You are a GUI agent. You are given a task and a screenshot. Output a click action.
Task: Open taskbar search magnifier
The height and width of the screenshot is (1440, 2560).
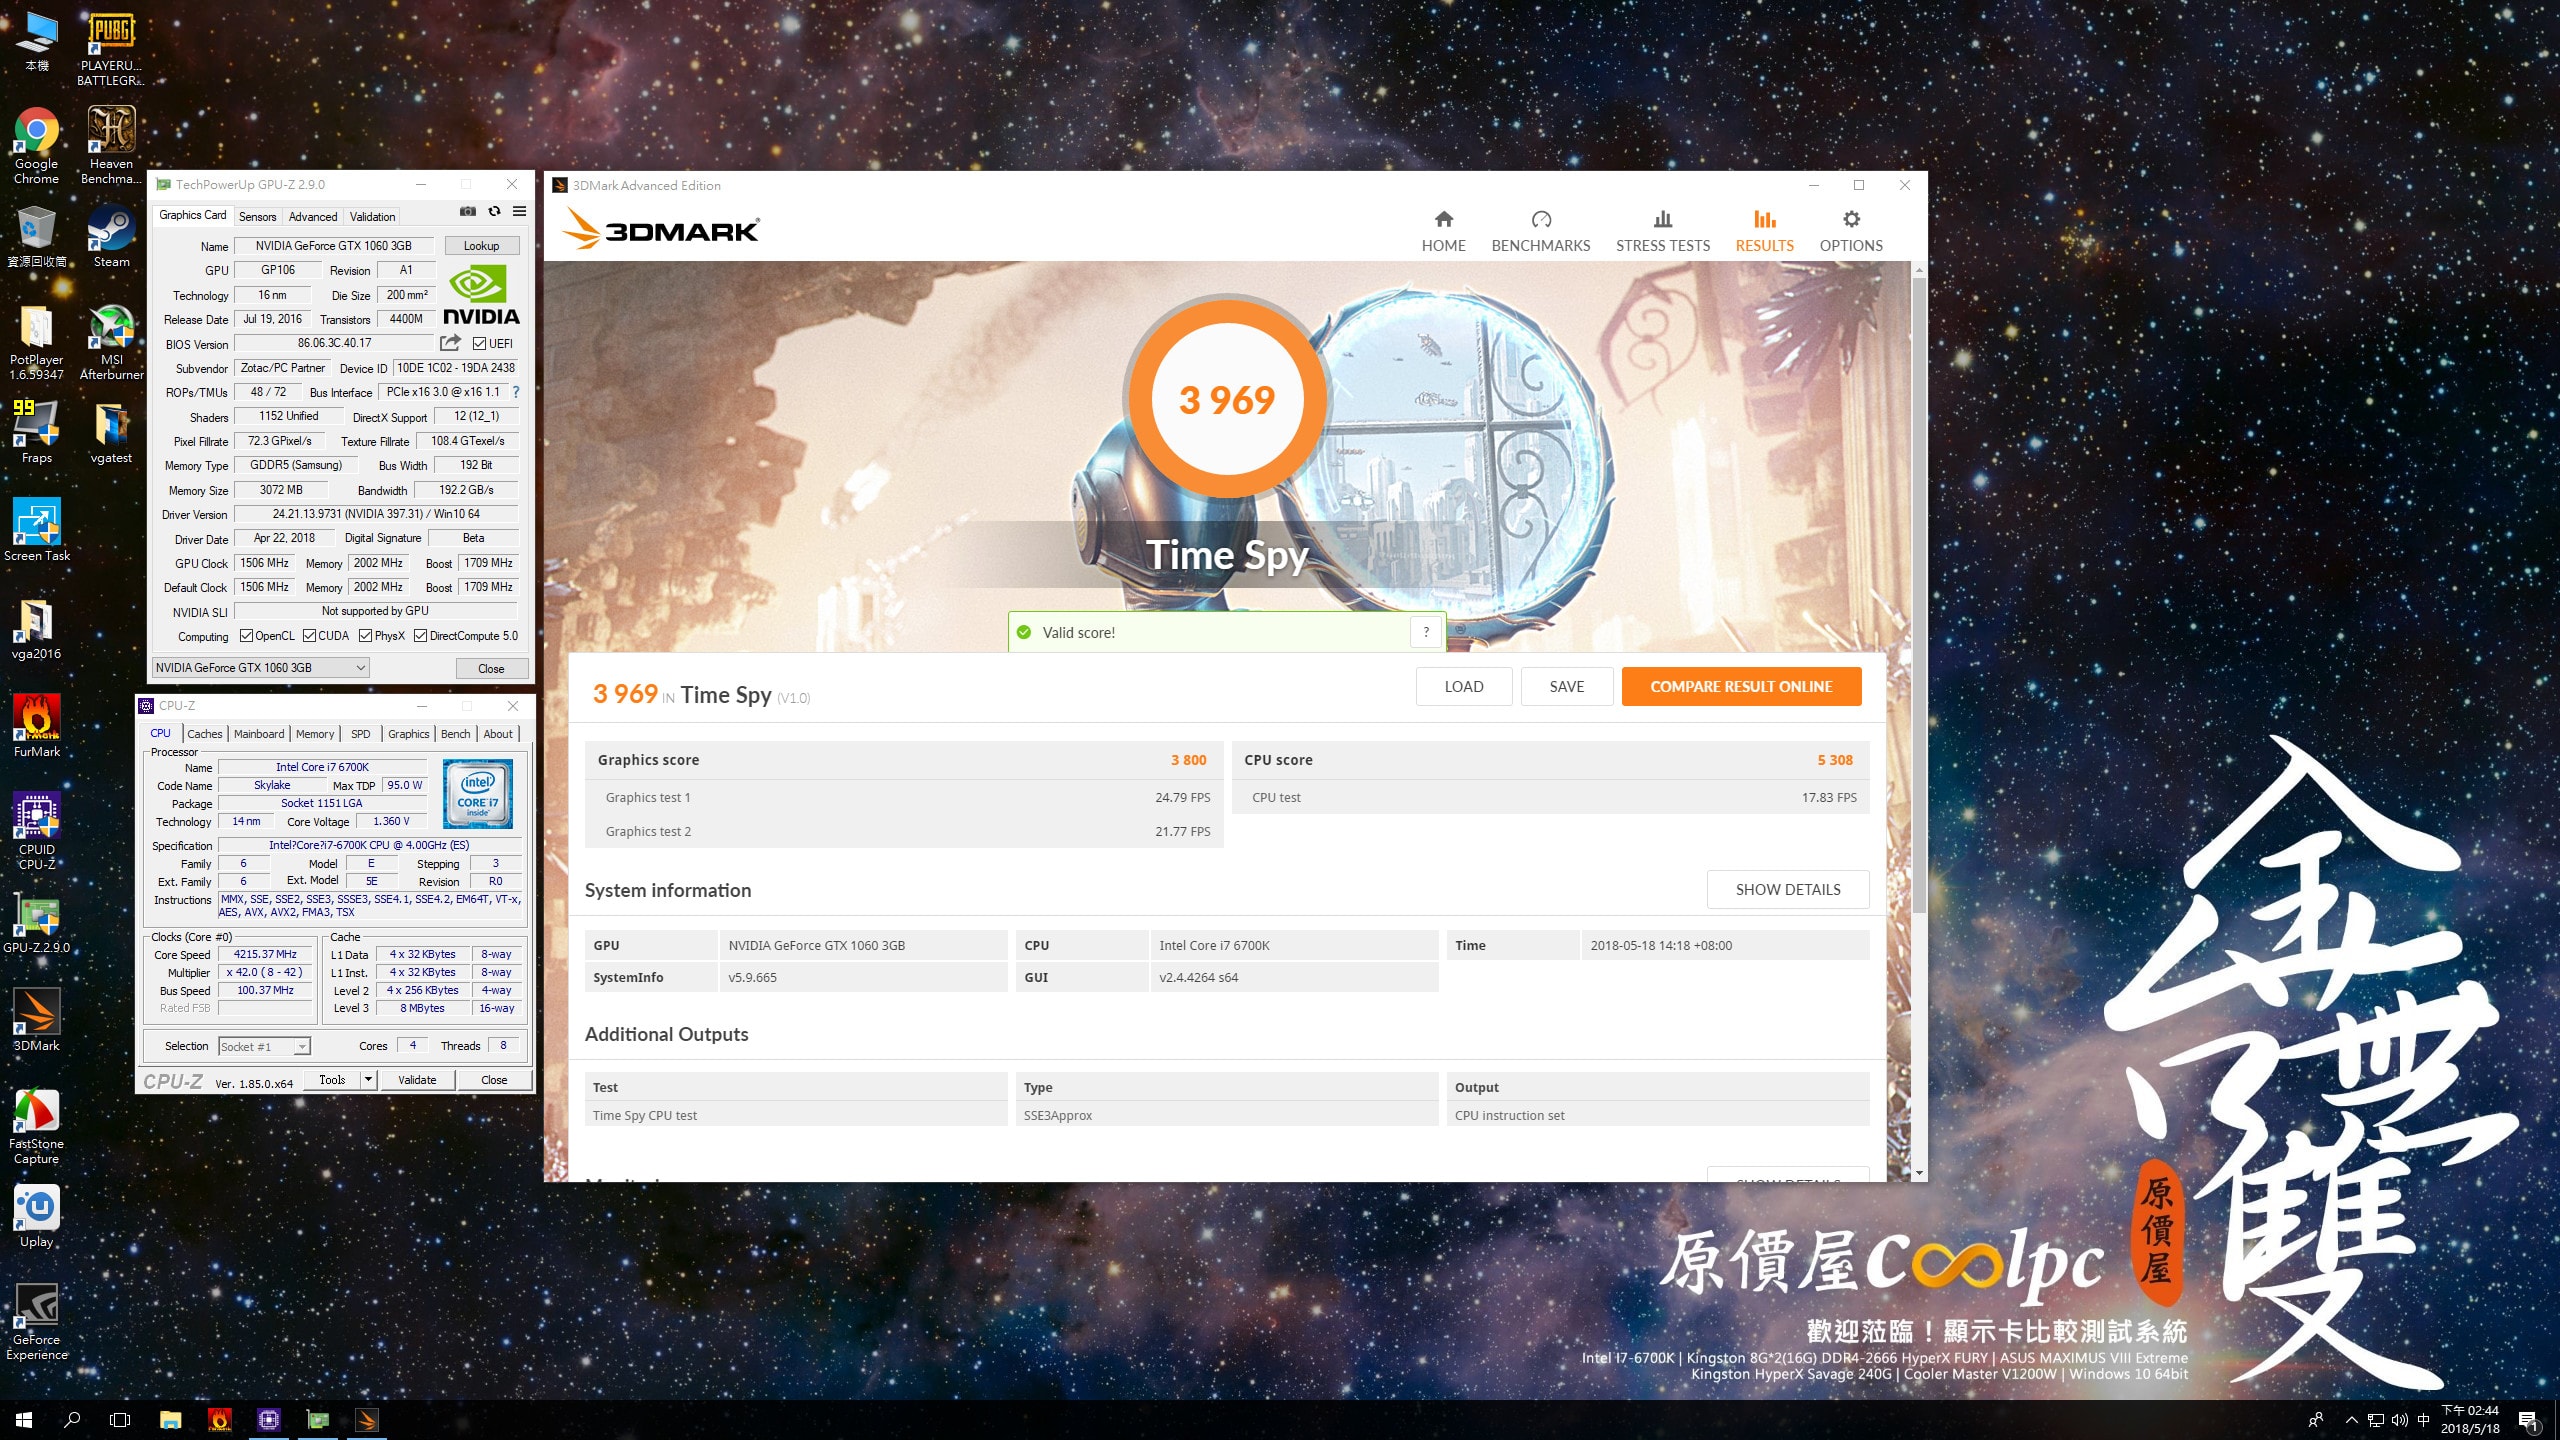[72, 1419]
